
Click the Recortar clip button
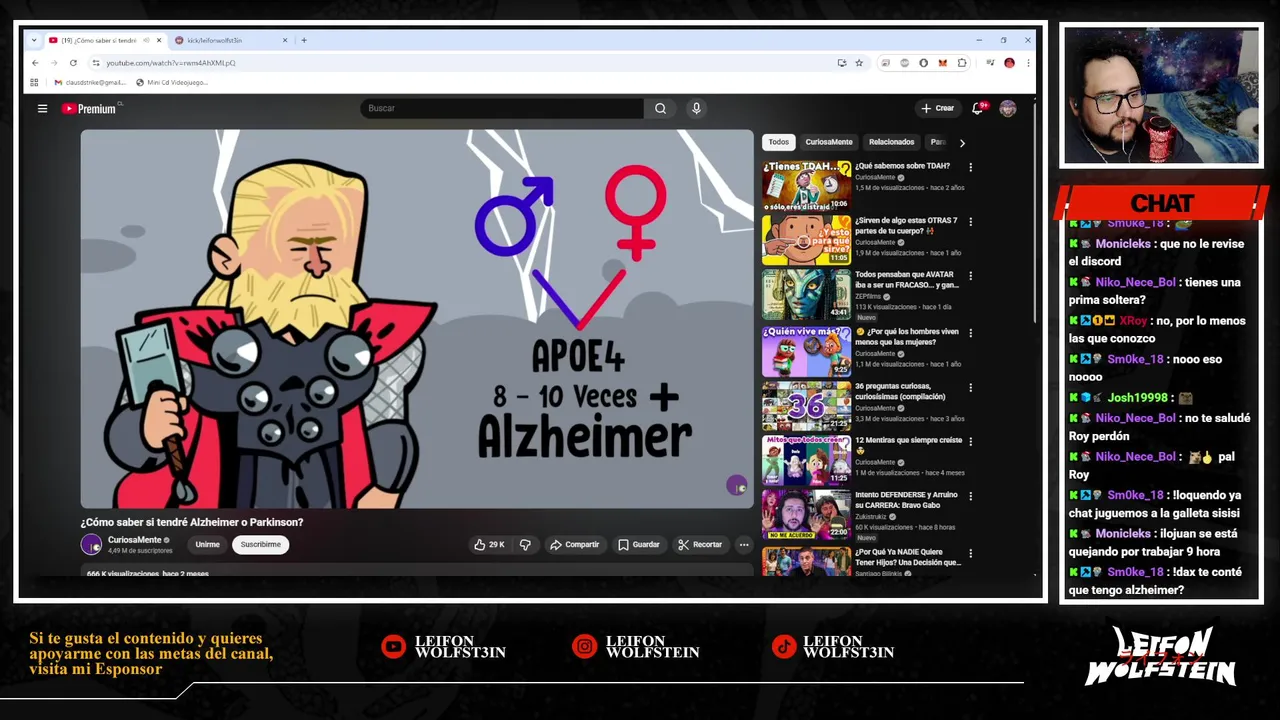(700, 544)
